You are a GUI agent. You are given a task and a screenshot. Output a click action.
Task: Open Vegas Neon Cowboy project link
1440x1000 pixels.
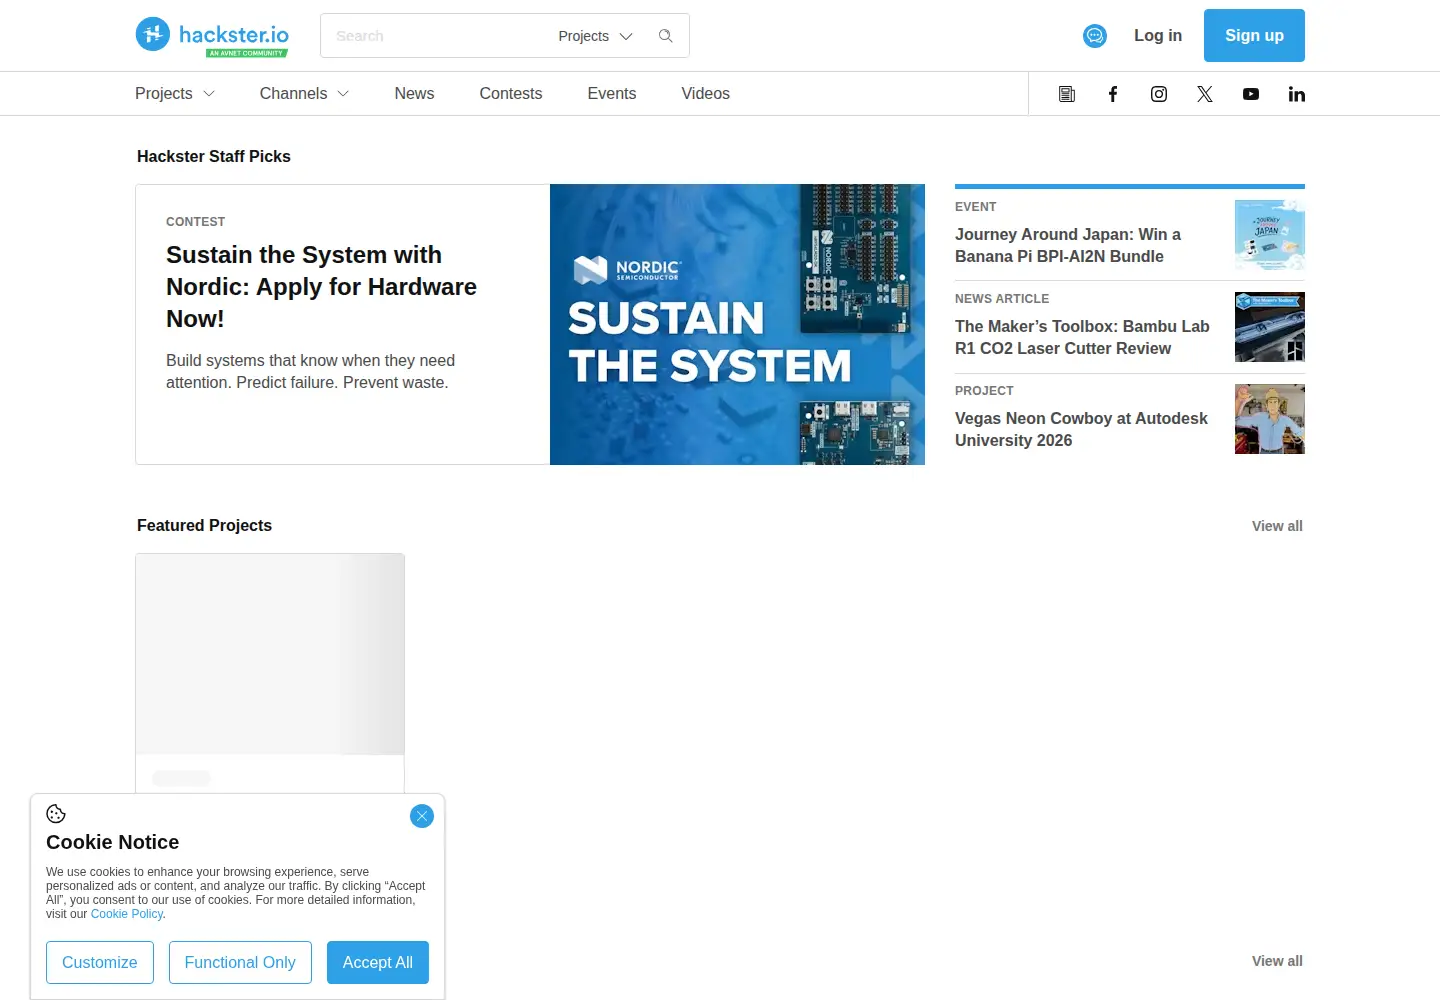point(1081,429)
